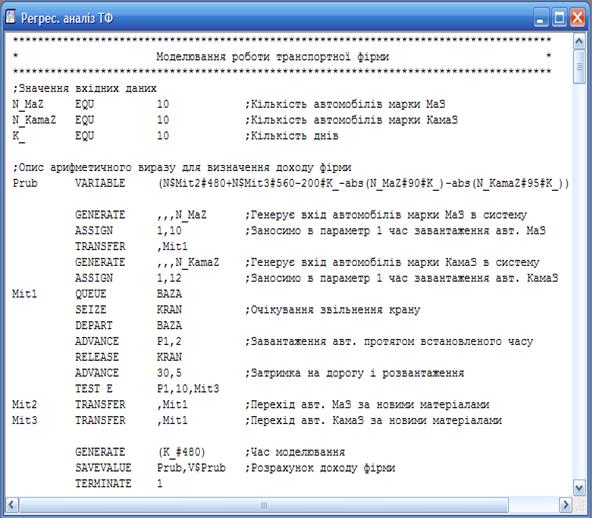Click the comment ';Кількість днів'
The image size is (592, 518).
[292, 136]
